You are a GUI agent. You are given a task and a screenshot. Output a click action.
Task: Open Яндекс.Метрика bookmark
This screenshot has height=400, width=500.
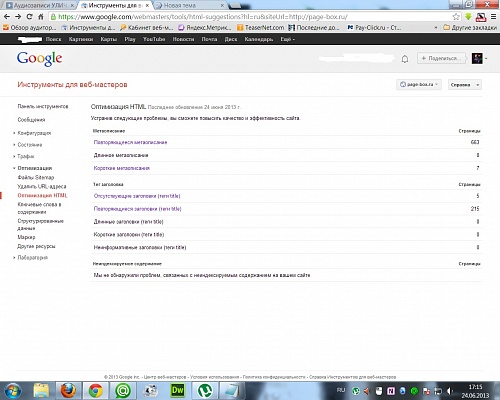204,28
